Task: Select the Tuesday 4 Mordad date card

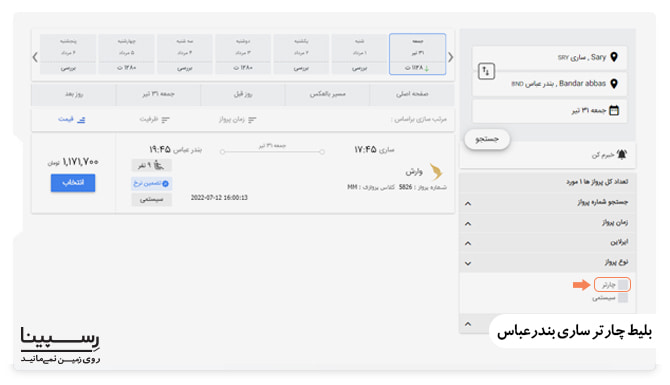Action: click(185, 54)
